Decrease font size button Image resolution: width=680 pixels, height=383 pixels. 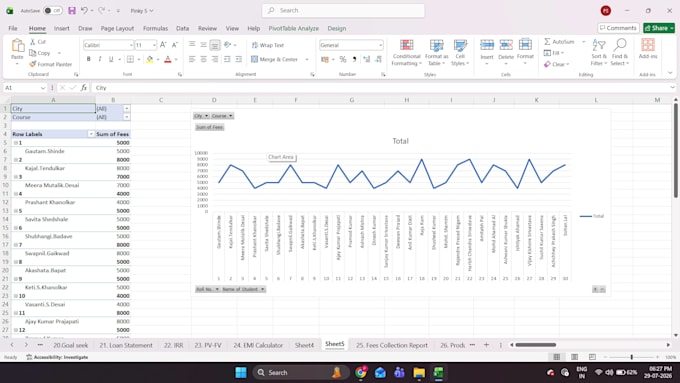tap(175, 45)
